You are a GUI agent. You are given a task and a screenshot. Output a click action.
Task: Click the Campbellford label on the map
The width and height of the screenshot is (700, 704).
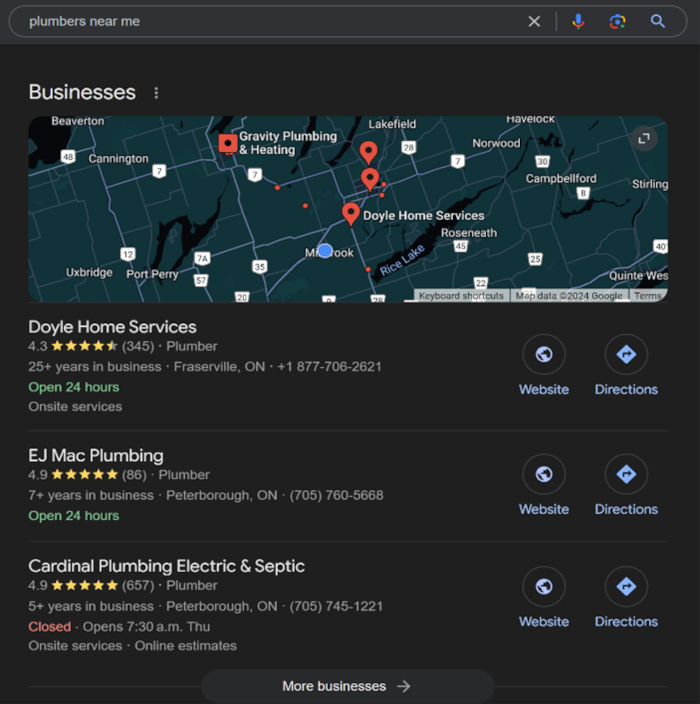[x=561, y=178]
